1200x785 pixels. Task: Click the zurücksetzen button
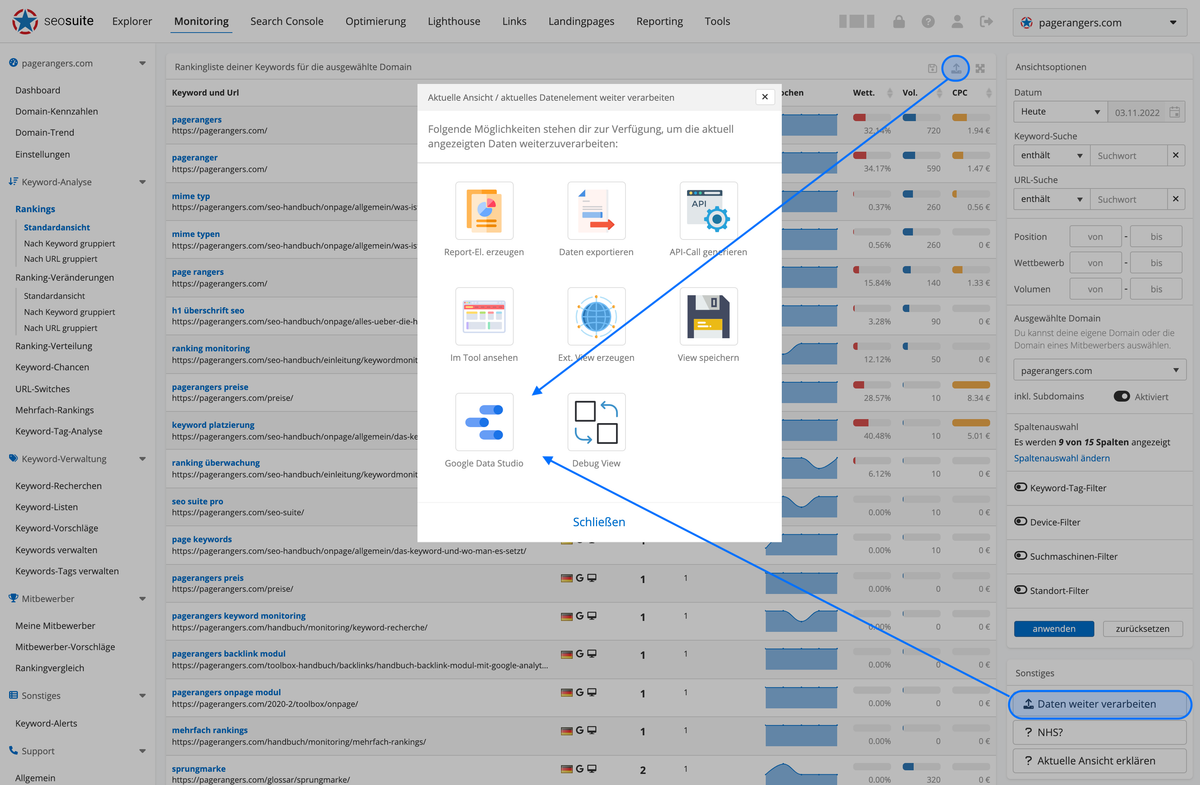tap(1143, 629)
